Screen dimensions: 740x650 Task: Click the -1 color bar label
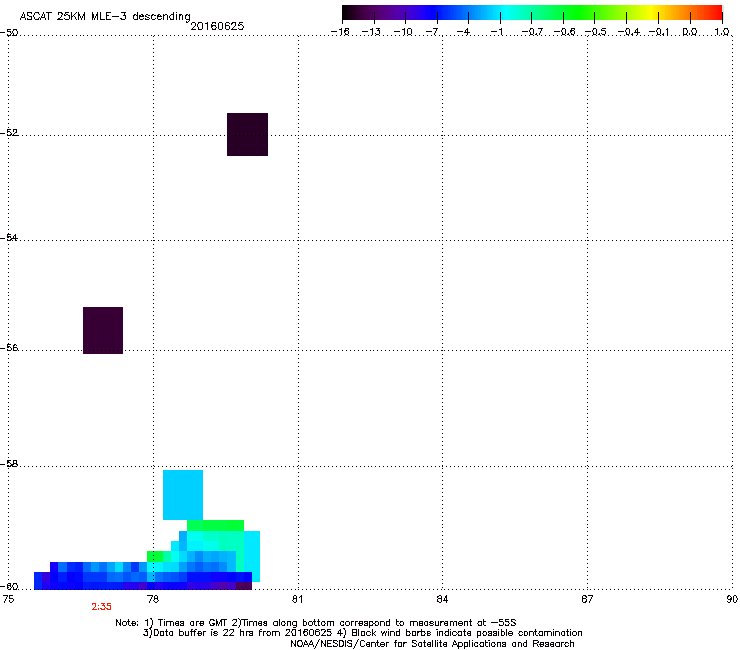pyautogui.click(x=496, y=32)
